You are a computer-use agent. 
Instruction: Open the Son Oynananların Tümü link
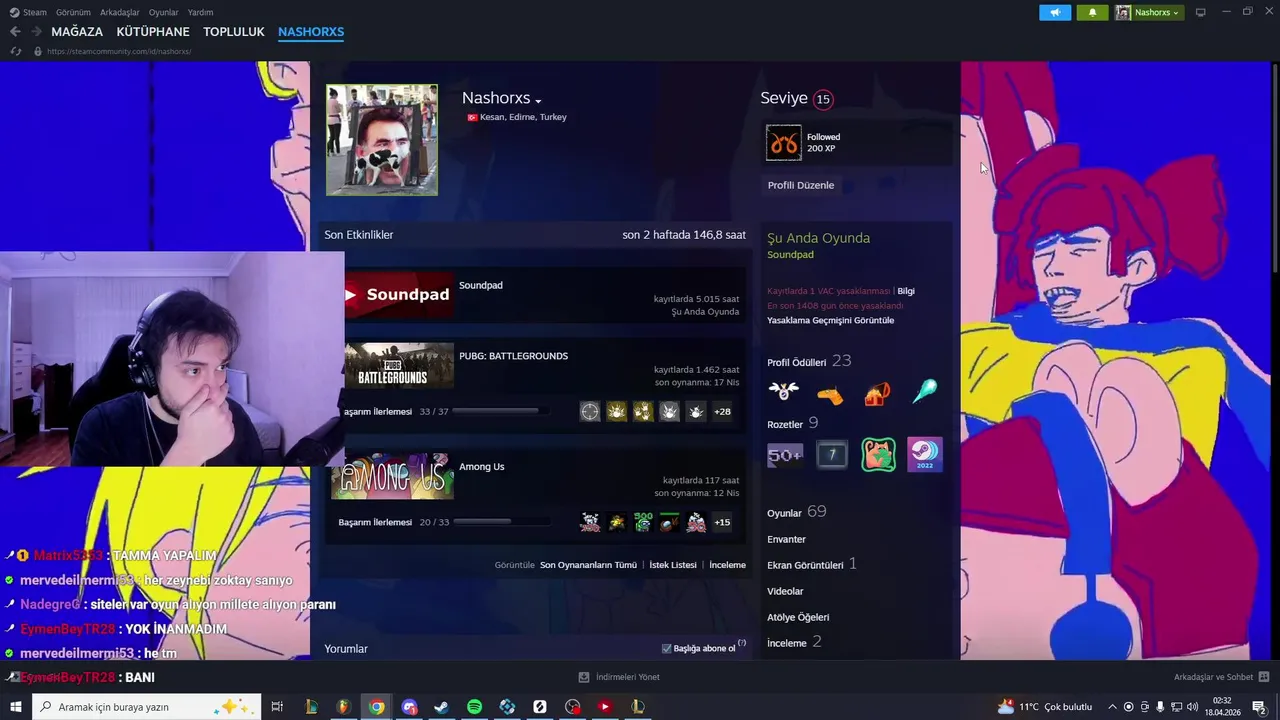click(x=588, y=565)
